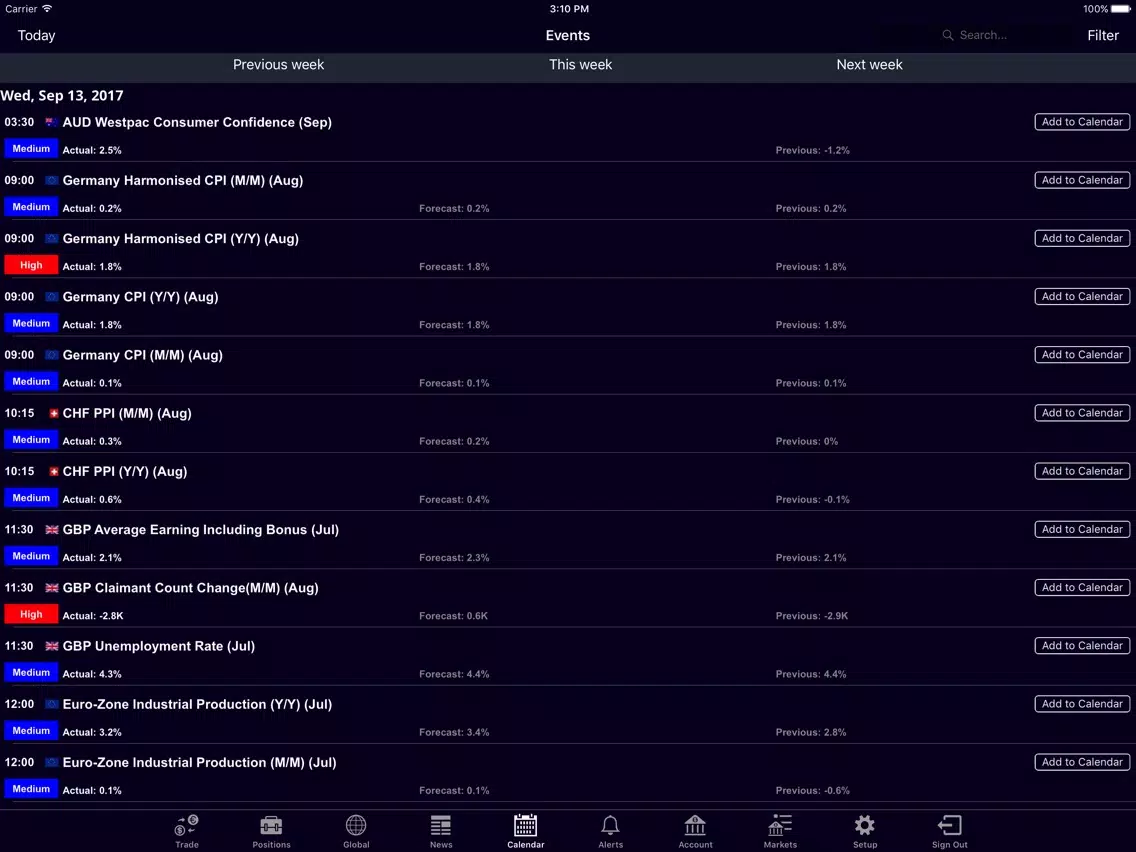1136x852 pixels.
Task: Add GBP Claimant Count Change to calendar
Action: 1082,588
